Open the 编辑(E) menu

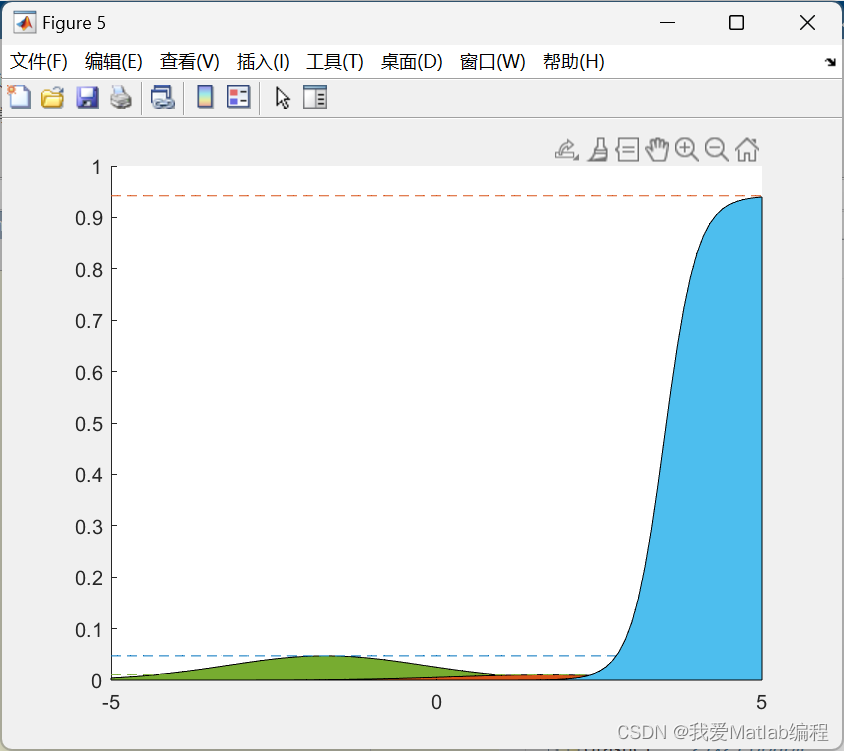114,61
